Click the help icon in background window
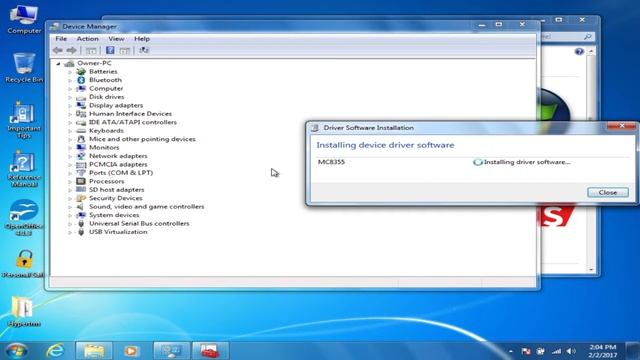Viewport: 640px width, 360px height. 579,51
